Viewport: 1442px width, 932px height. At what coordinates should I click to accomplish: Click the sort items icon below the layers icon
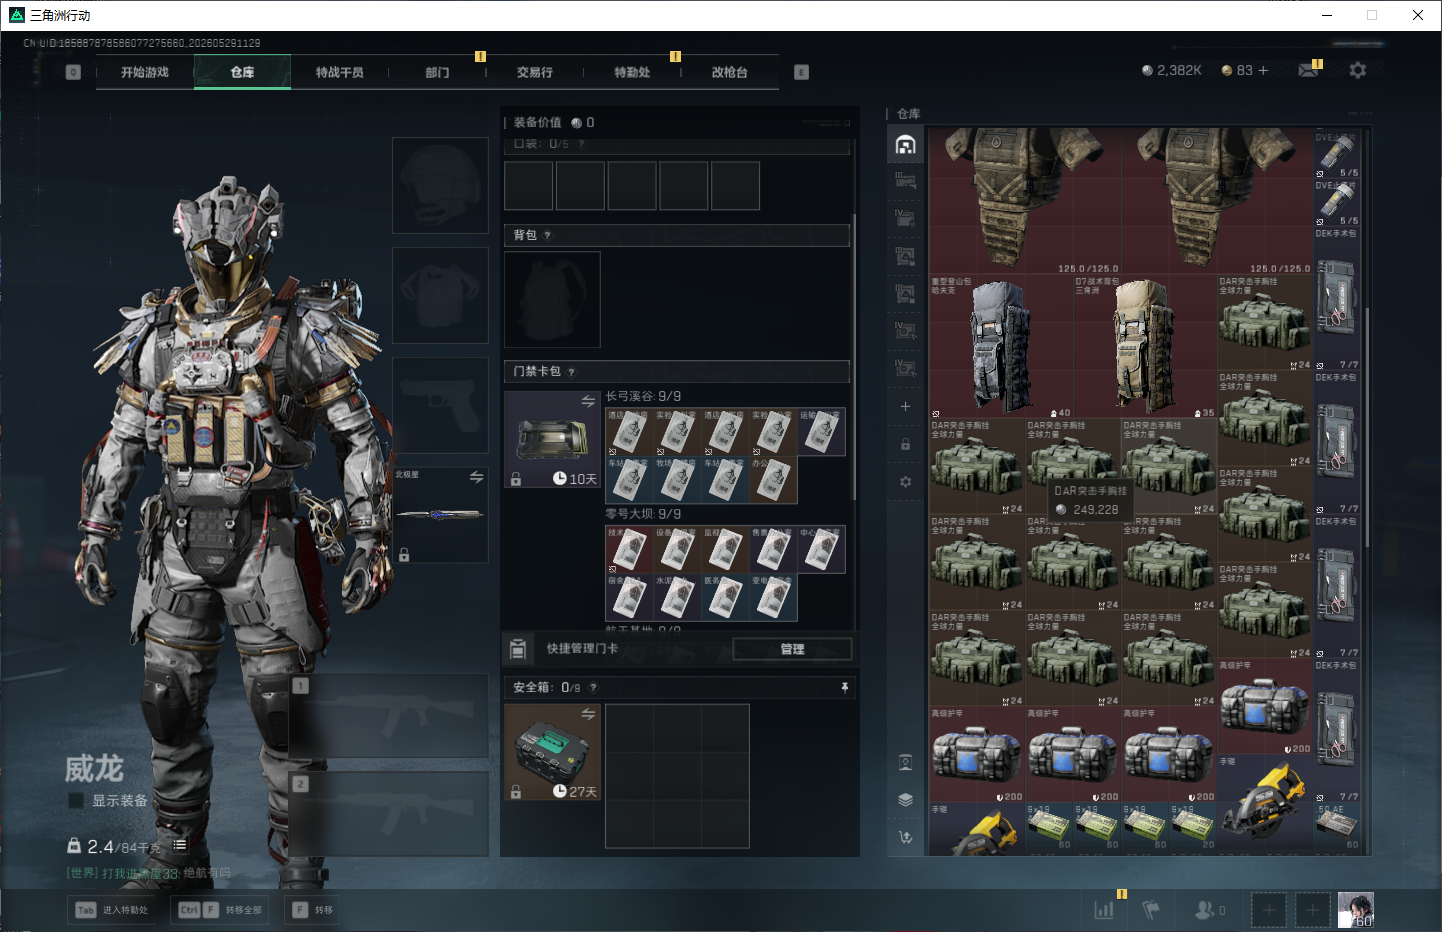tap(905, 837)
